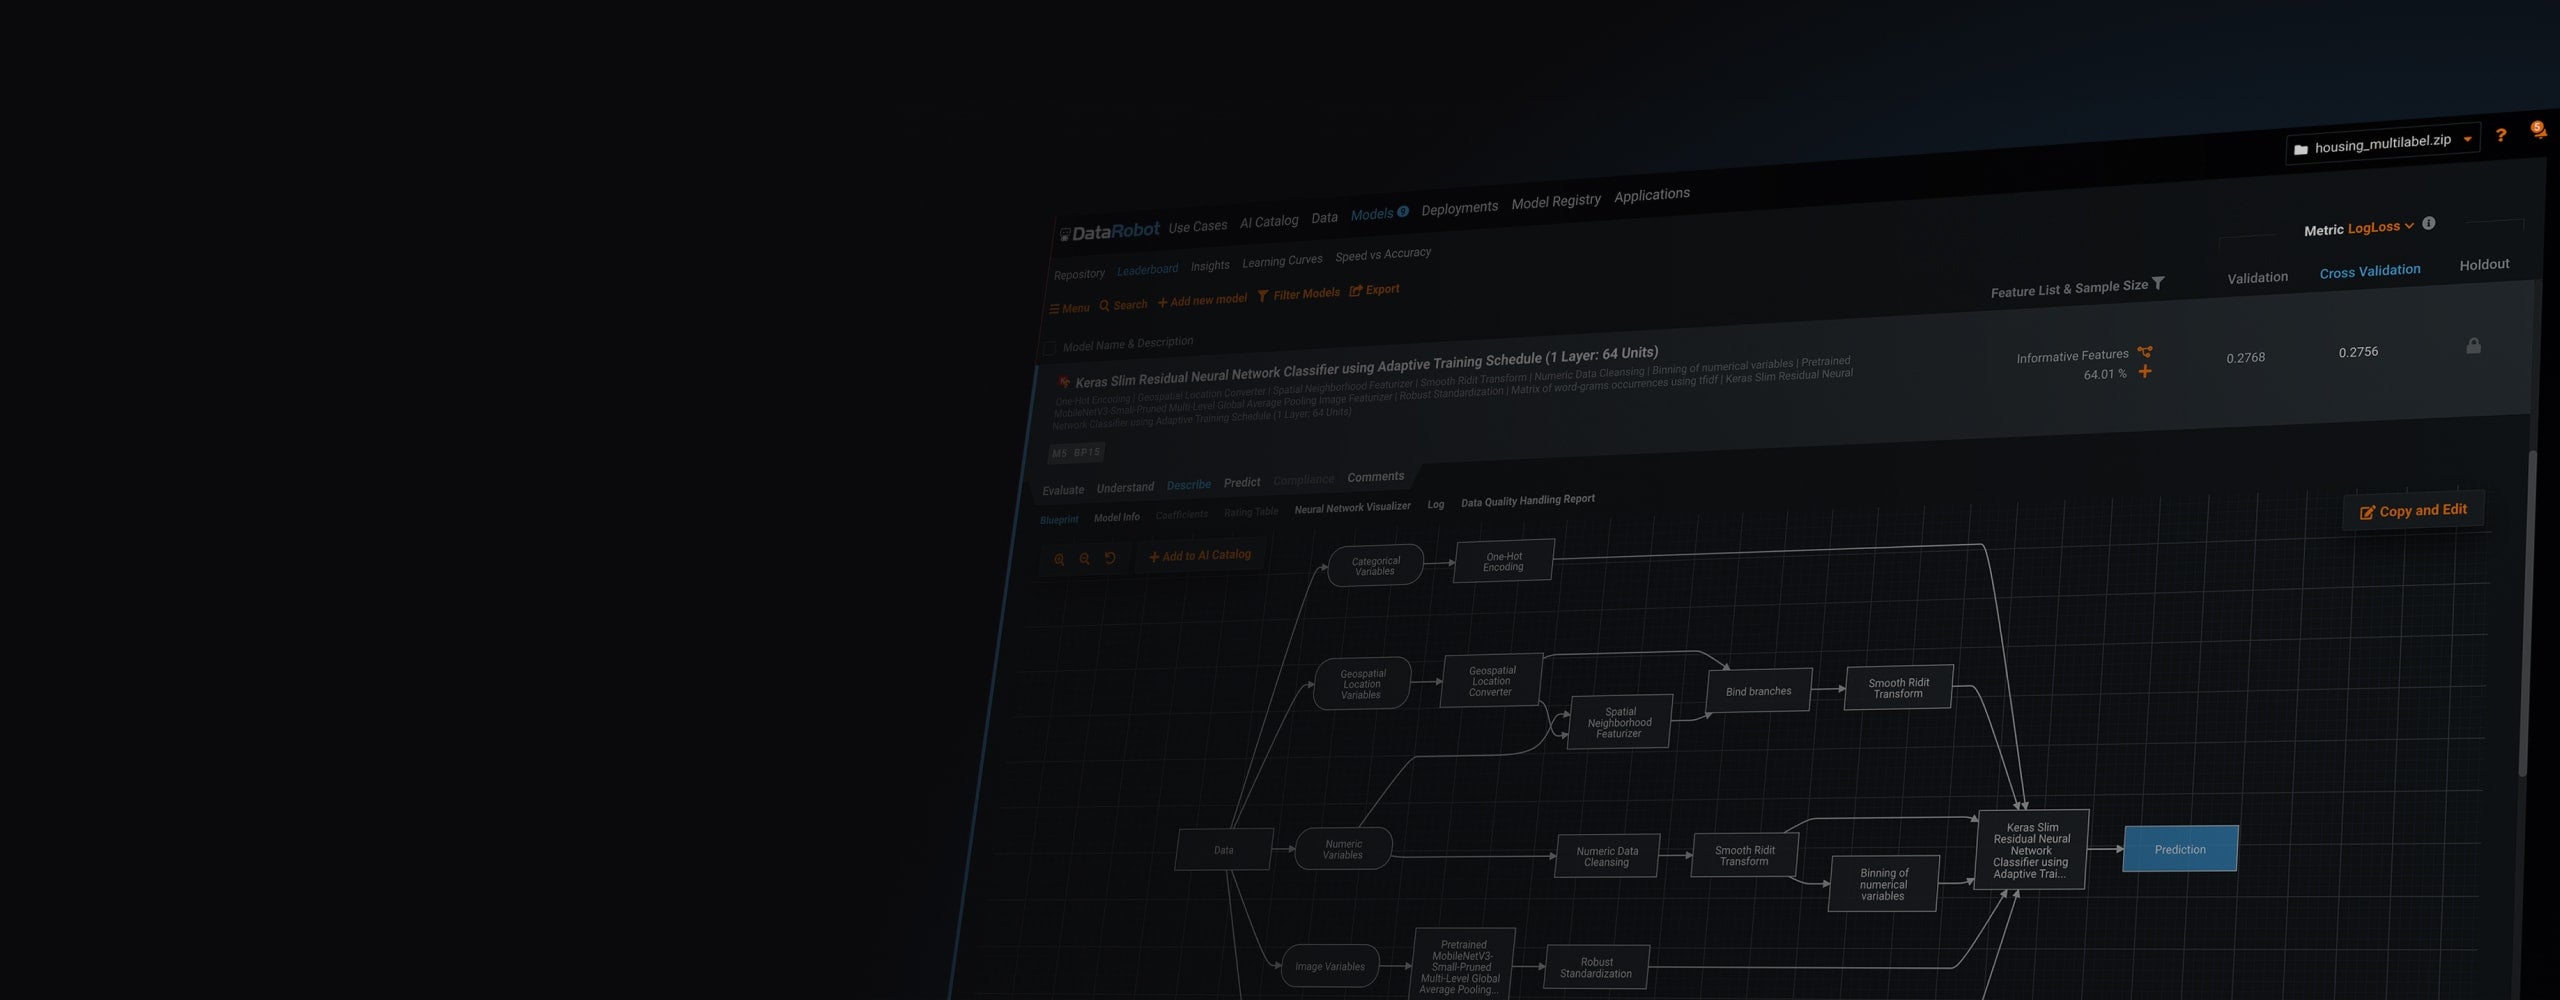Sort by the Validation column
This screenshot has height=1000, width=2560.
(2257, 278)
